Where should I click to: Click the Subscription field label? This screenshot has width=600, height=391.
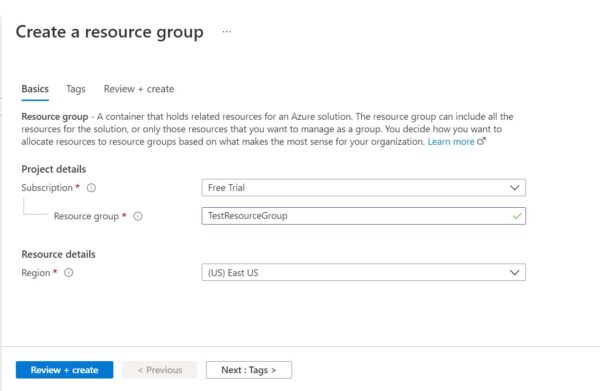[x=47, y=188]
